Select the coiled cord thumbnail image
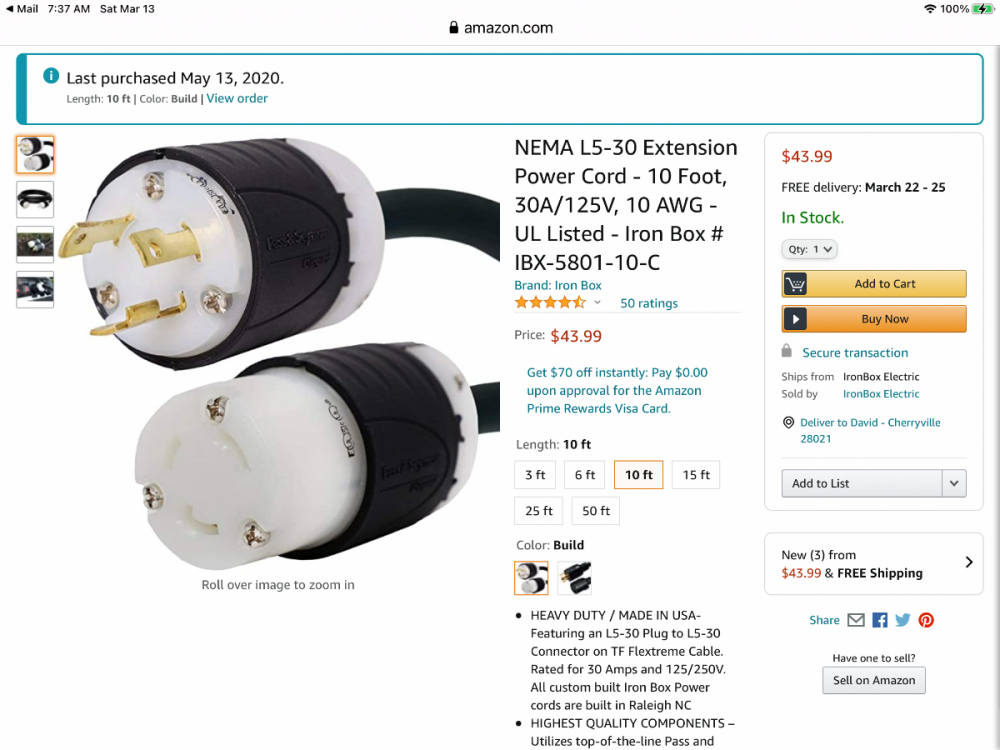The height and width of the screenshot is (750, 1000). tap(35, 200)
